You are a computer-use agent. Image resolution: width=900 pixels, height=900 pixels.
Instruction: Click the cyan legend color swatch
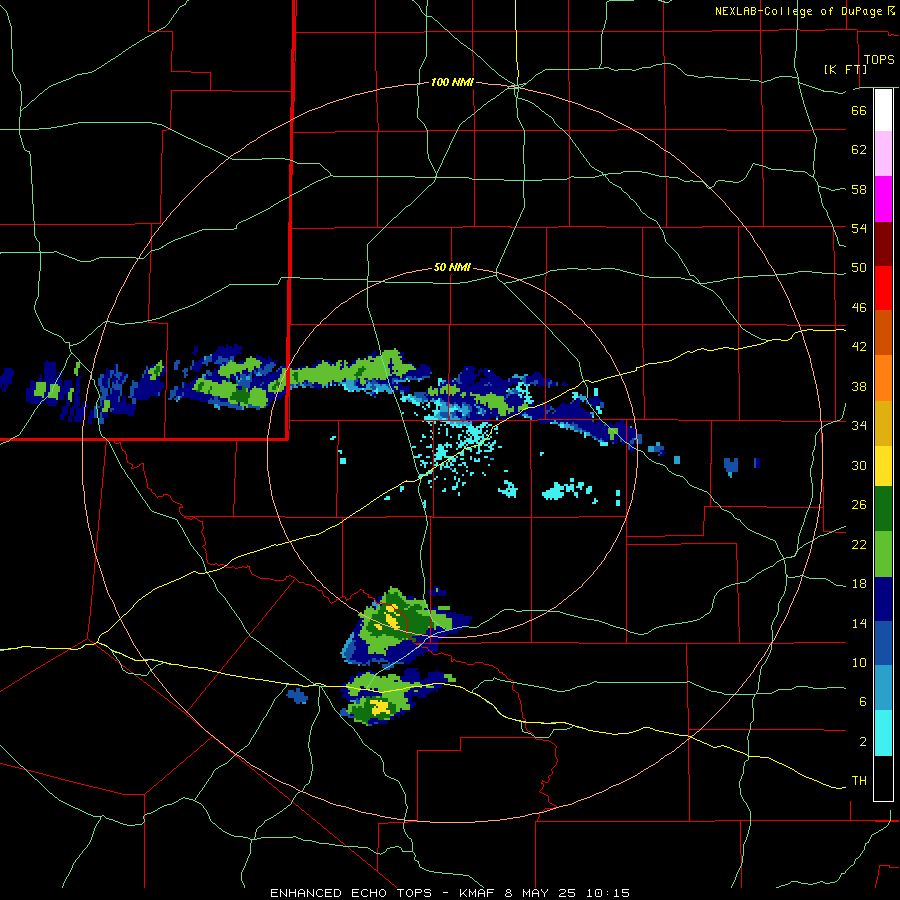click(x=883, y=733)
